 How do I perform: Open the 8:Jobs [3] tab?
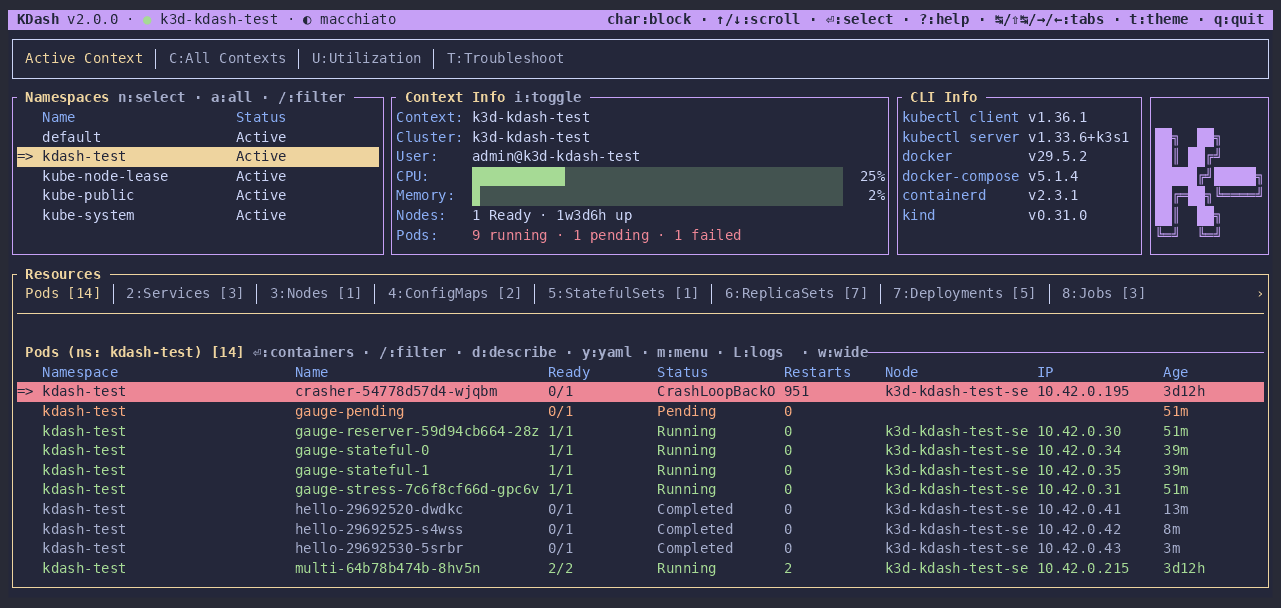(1104, 294)
